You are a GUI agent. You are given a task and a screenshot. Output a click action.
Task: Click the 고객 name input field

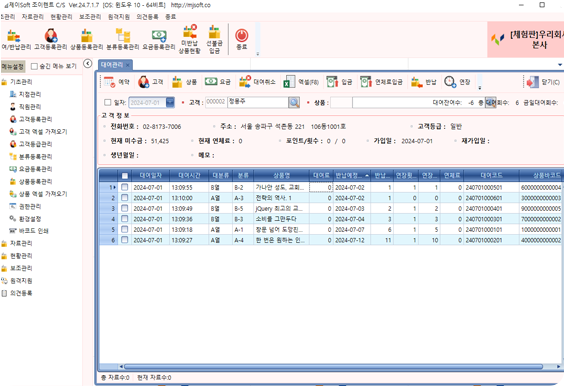258,102
